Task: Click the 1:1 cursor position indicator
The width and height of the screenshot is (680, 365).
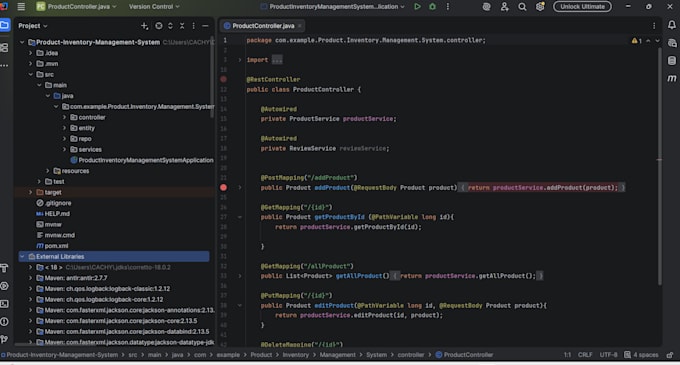Action: [567, 355]
